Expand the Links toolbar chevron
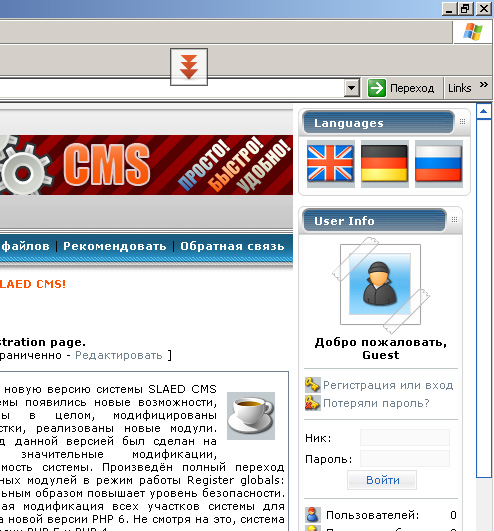This screenshot has height=531, width=494. [x=484, y=84]
